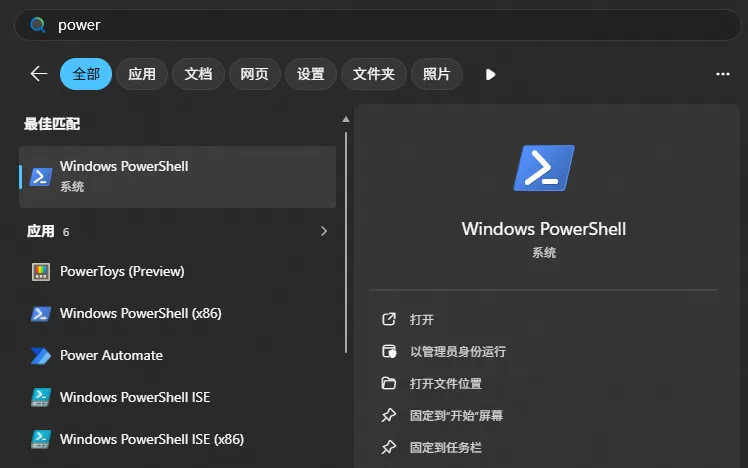Open the three-dot options menu
The width and height of the screenshot is (748, 468).
(x=723, y=74)
